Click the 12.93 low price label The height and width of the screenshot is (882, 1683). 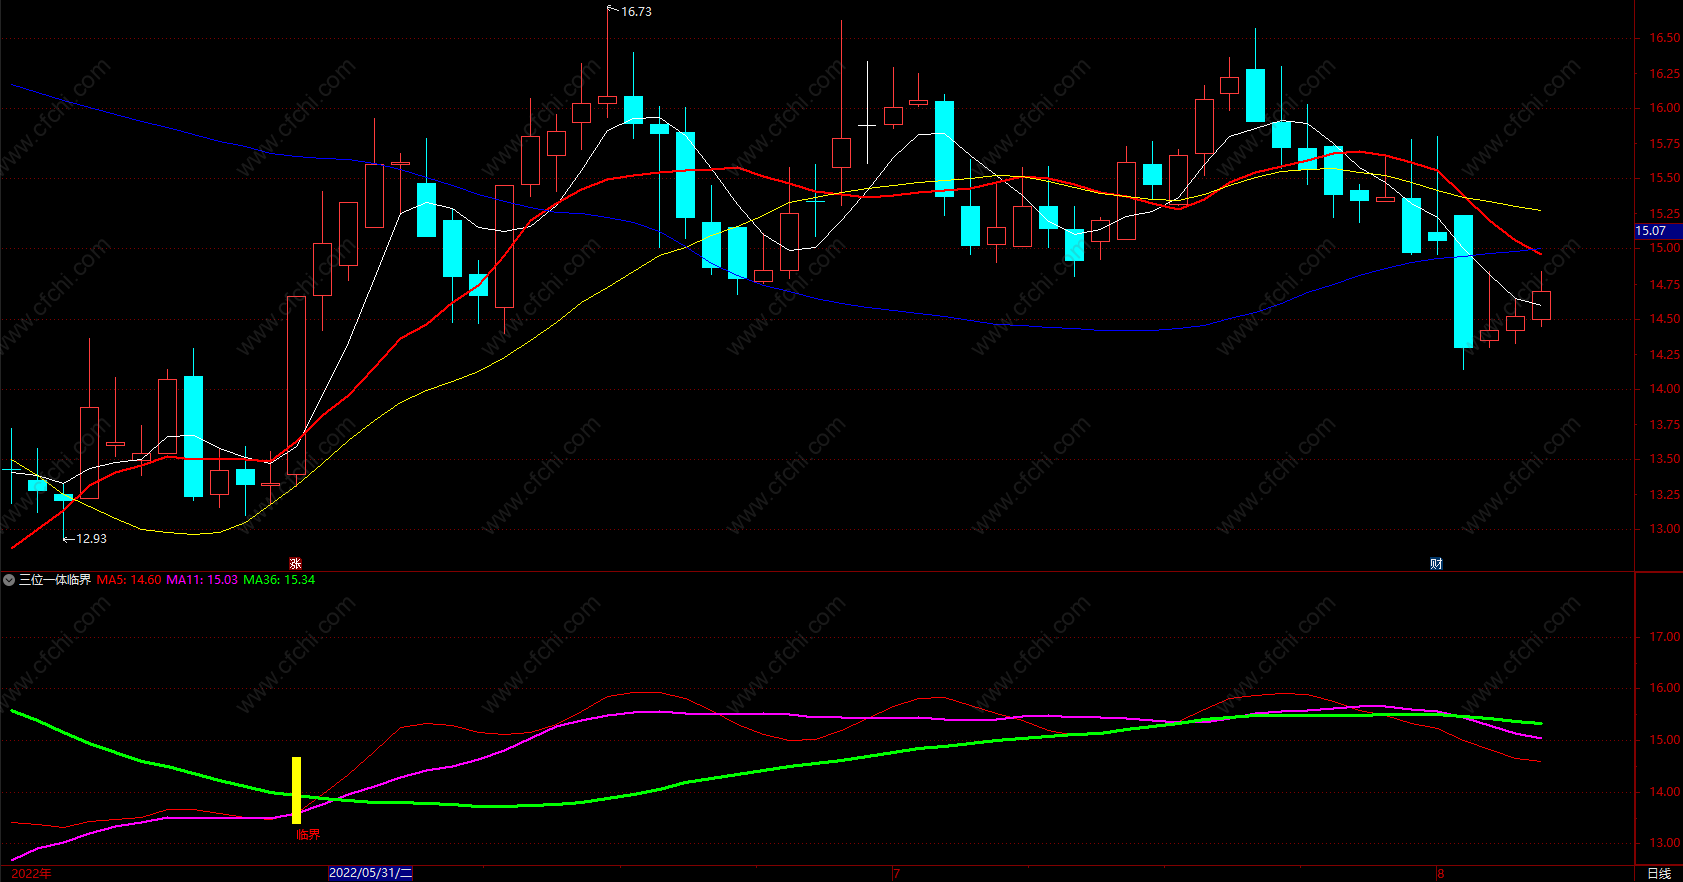tap(91, 539)
